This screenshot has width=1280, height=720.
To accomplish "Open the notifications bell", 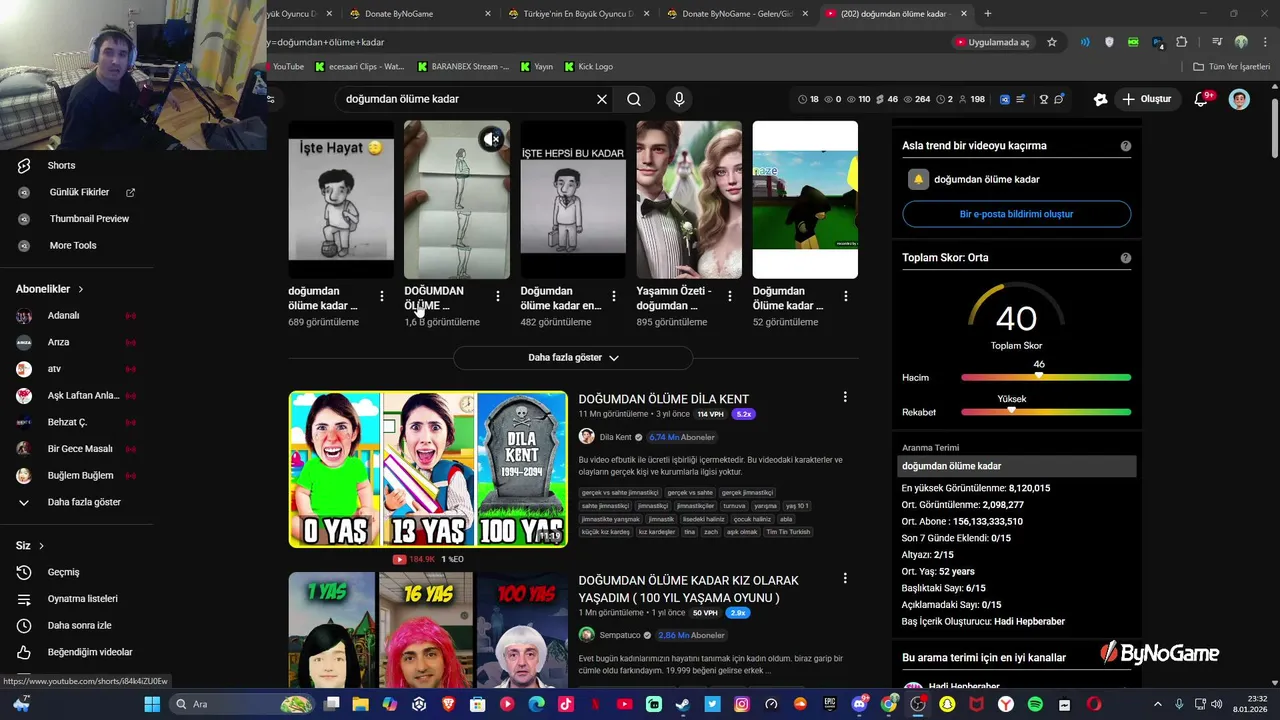I will 1202,99.
